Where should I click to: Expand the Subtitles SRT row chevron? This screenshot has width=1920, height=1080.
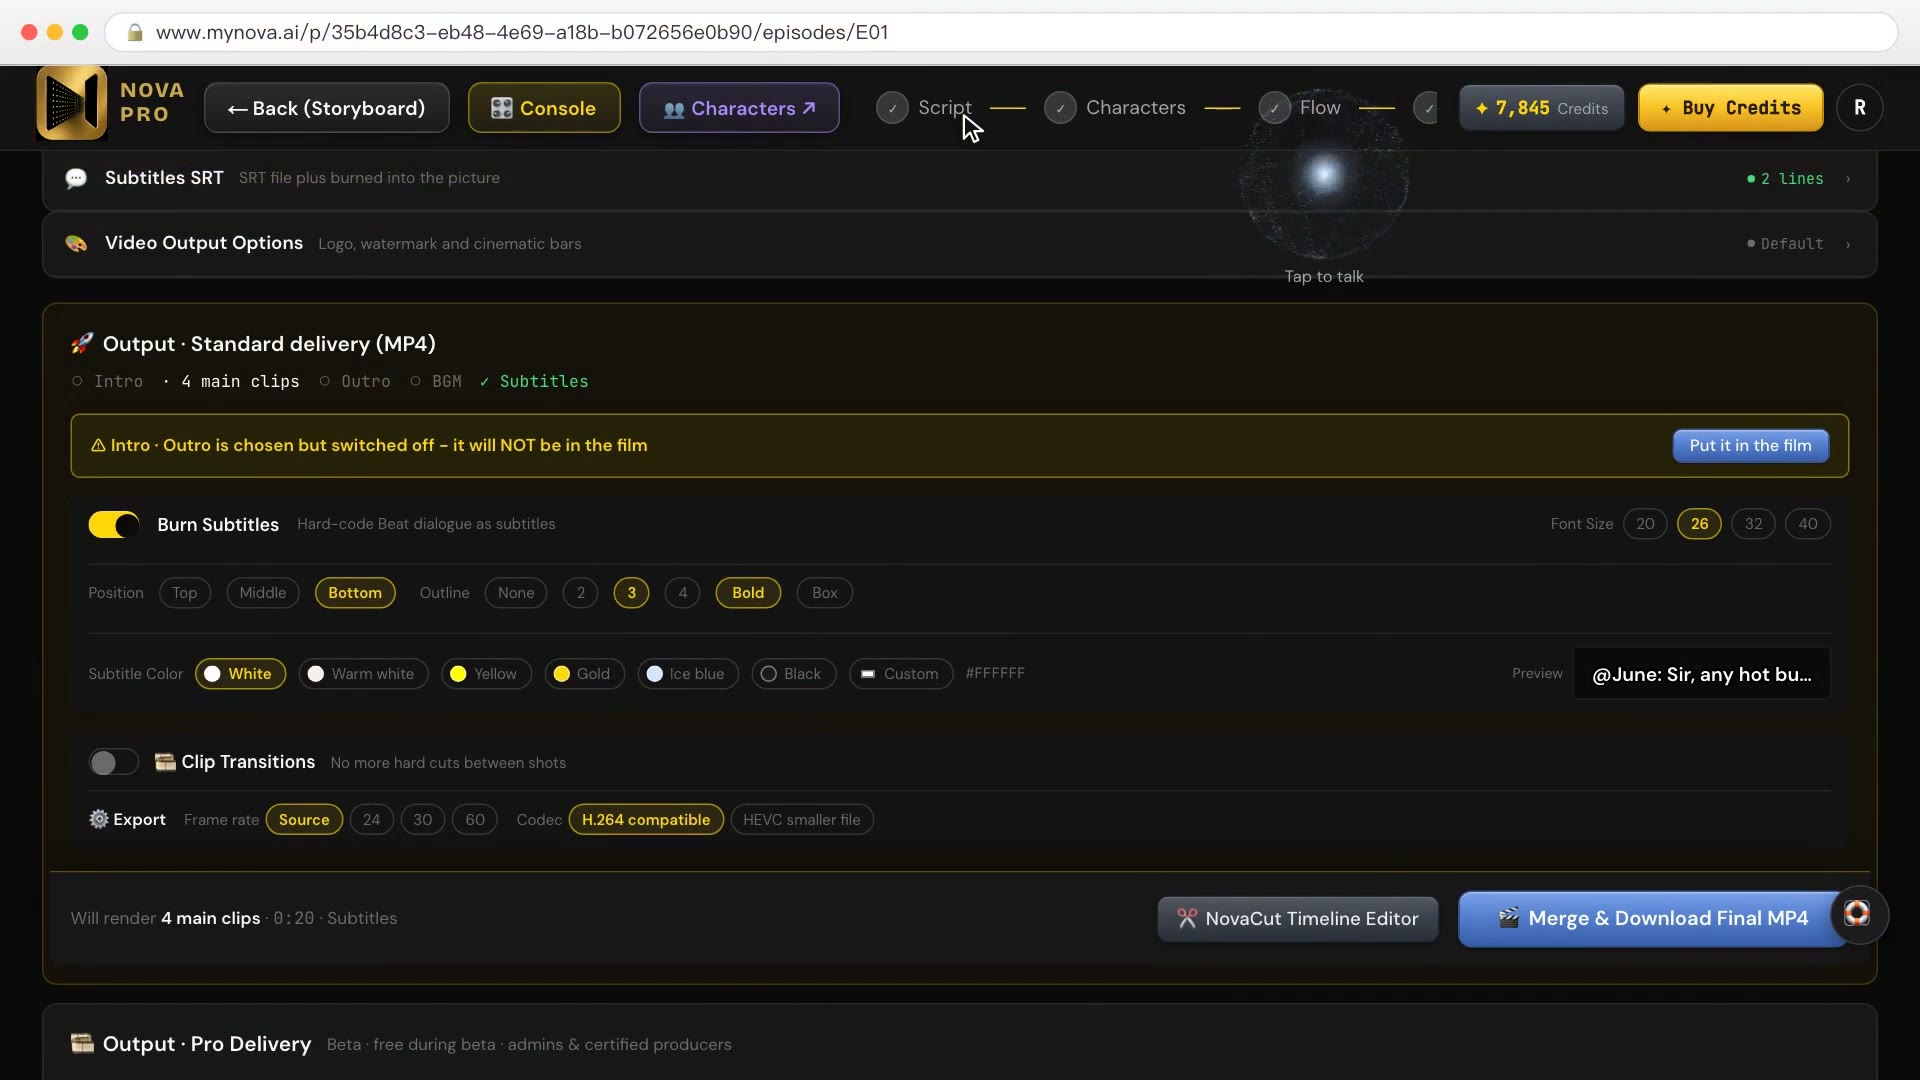tap(1848, 179)
